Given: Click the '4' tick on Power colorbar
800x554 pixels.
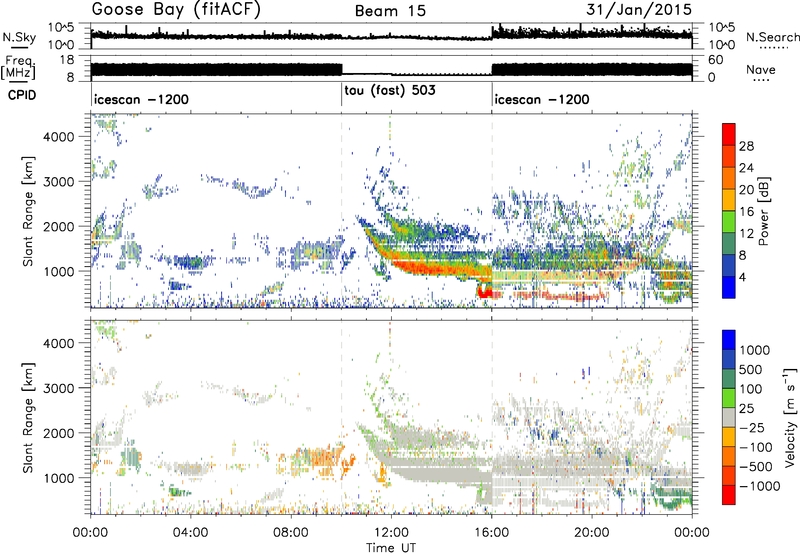Looking at the screenshot, I should pos(743,277).
